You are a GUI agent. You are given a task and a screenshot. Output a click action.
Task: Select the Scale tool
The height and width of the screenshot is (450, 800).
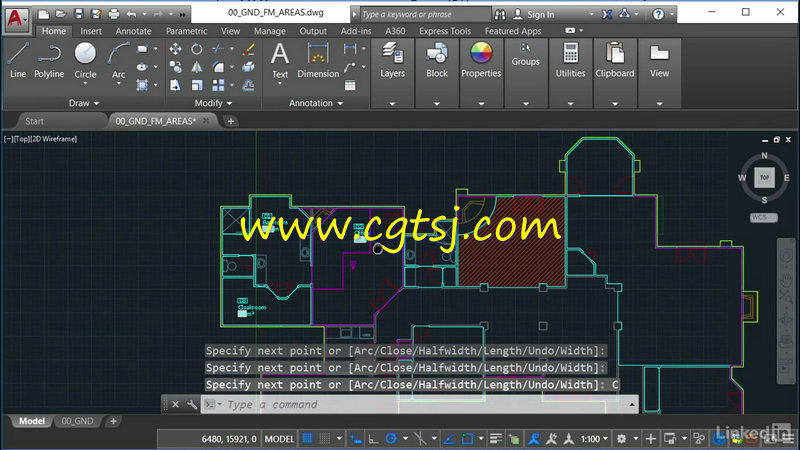pos(197,85)
